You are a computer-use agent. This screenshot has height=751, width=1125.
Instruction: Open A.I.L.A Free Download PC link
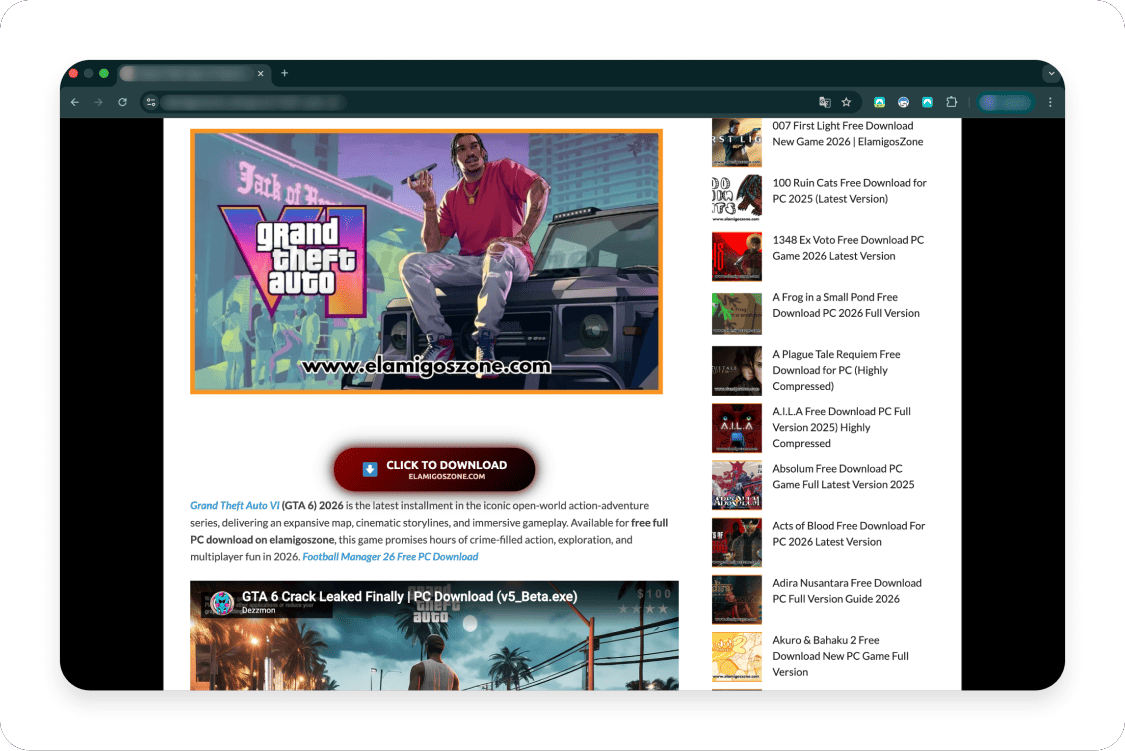841,428
